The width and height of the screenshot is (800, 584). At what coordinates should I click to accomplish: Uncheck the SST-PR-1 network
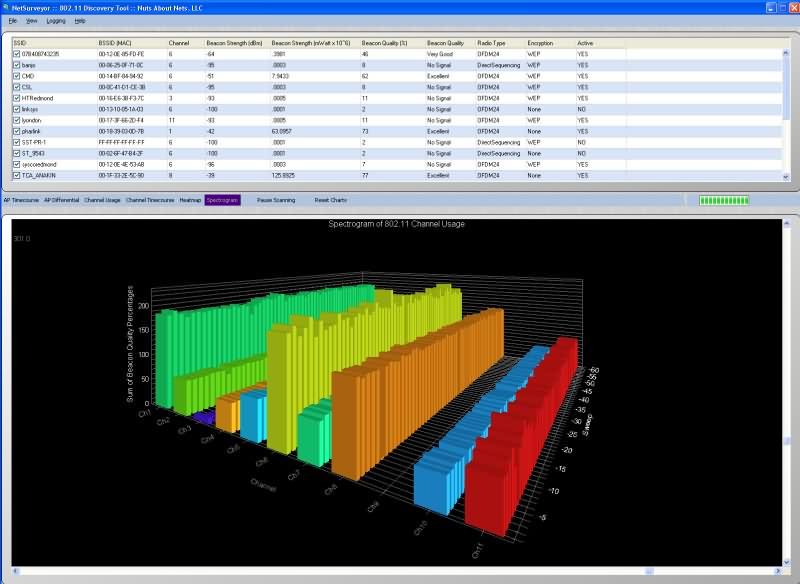click(x=16, y=142)
